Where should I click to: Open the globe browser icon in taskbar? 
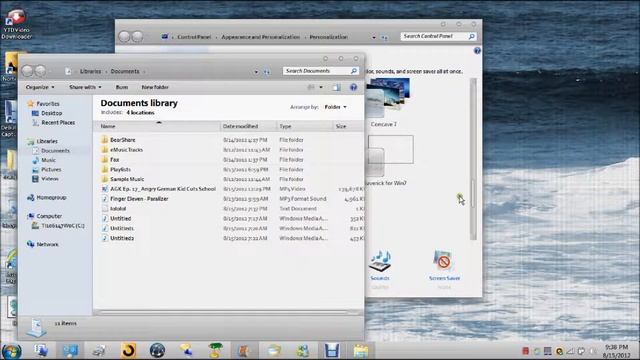coord(157,351)
